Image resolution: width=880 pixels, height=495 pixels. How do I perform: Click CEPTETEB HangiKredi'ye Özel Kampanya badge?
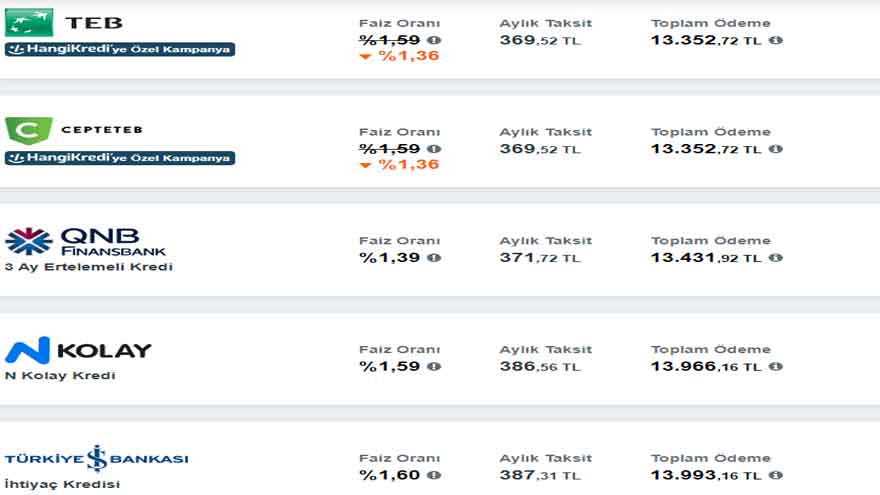(120, 158)
